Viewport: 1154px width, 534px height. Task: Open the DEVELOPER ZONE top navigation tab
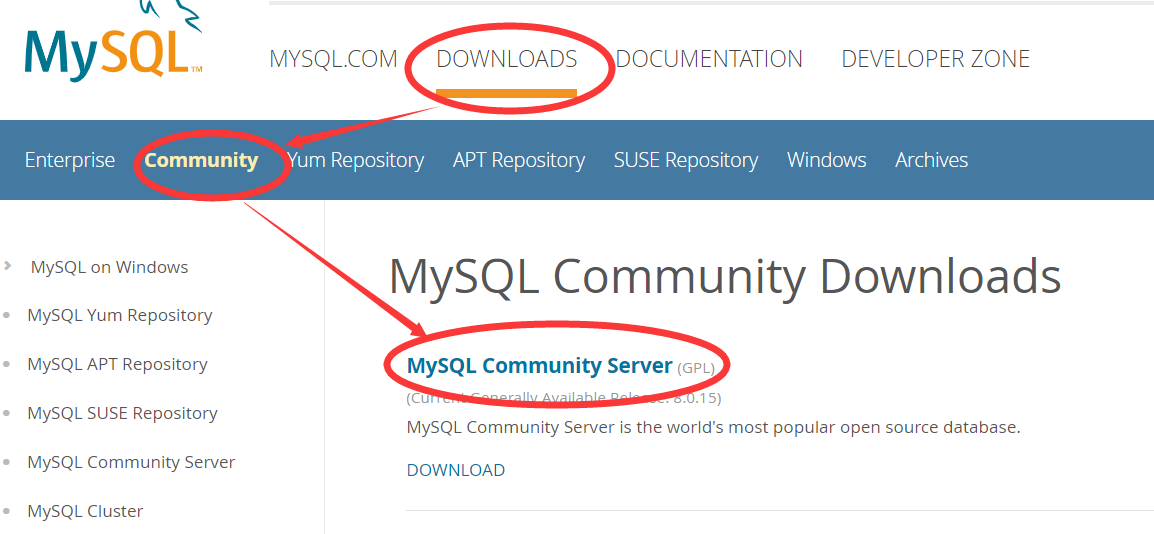[935, 59]
